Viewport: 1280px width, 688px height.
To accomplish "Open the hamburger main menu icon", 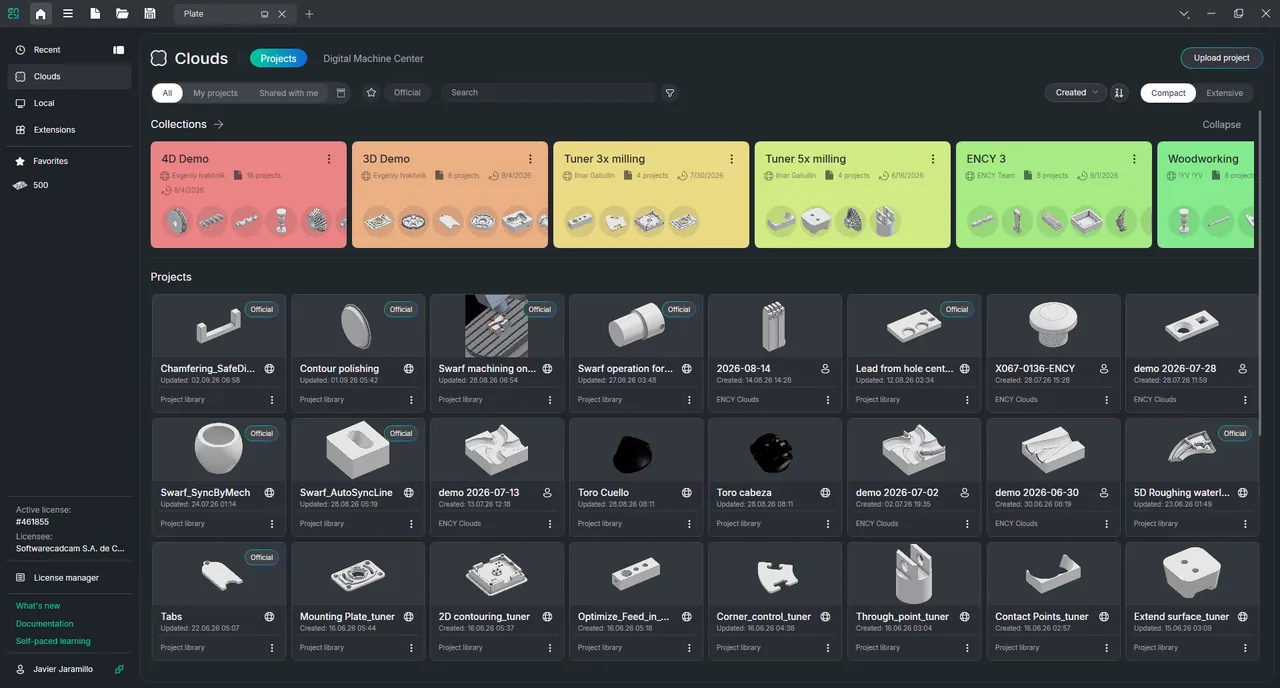I will (x=68, y=14).
